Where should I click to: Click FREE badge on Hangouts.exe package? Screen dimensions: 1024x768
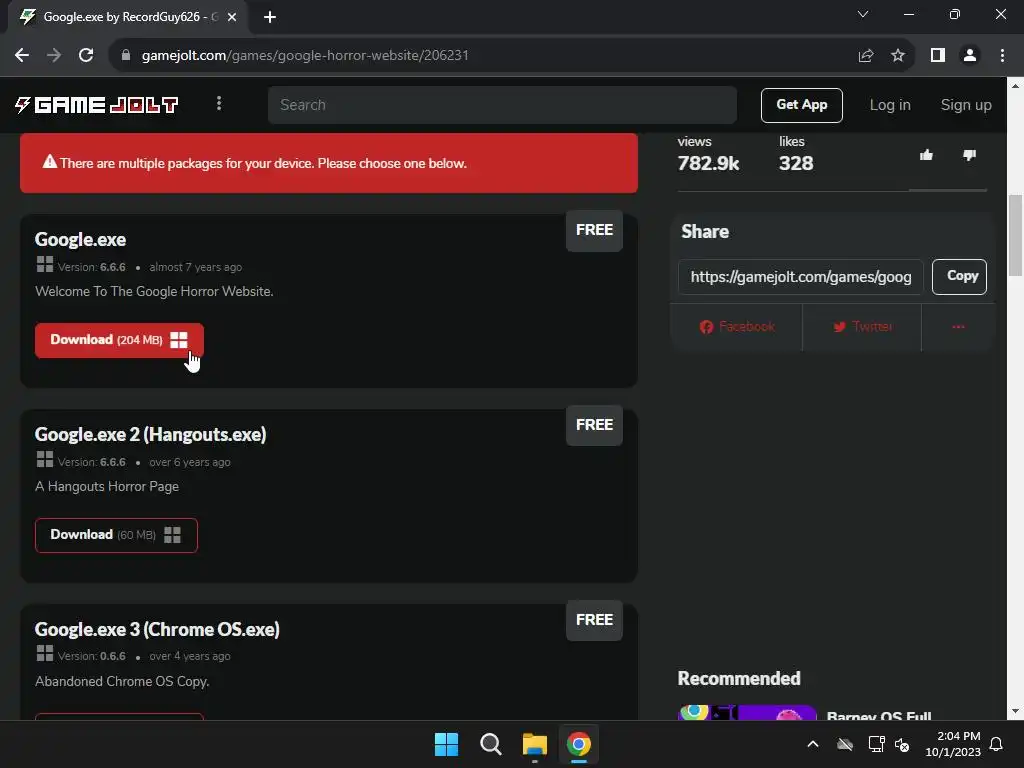(594, 425)
